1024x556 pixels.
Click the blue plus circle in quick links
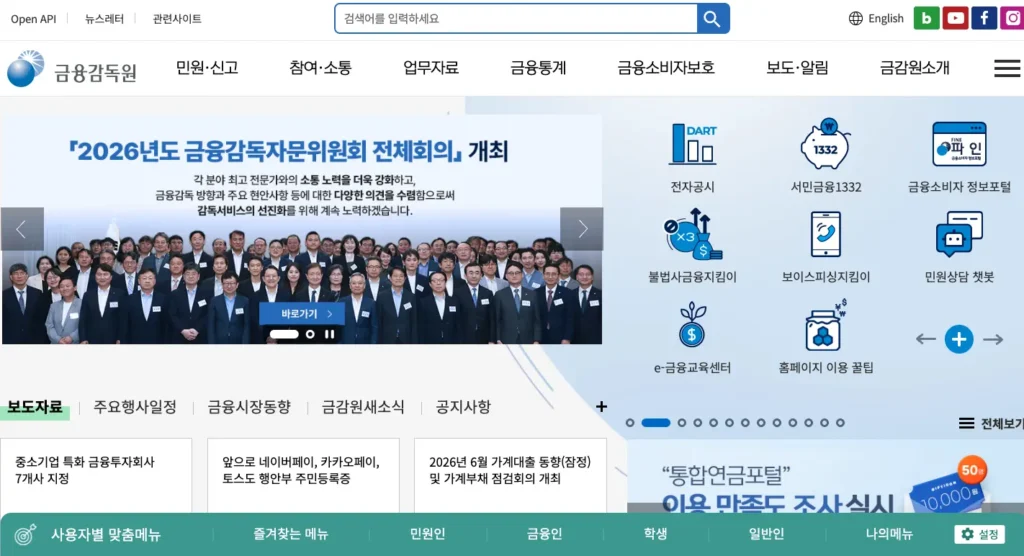click(959, 339)
